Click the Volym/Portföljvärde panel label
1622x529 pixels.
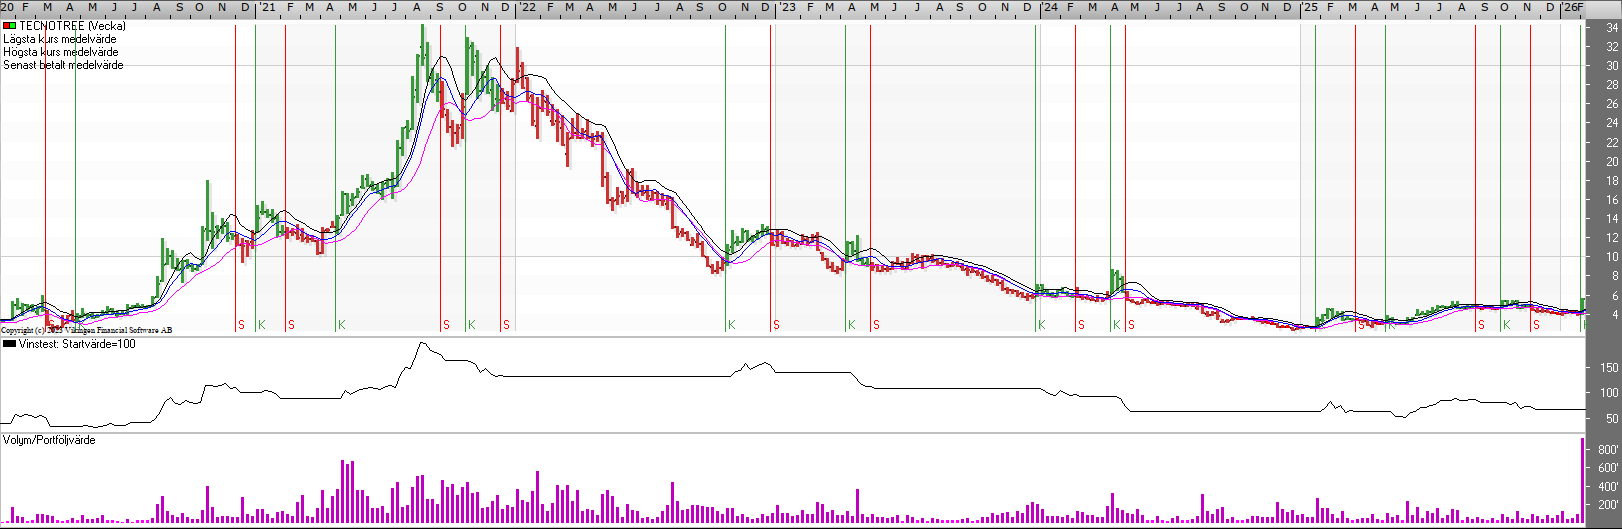coord(49,440)
